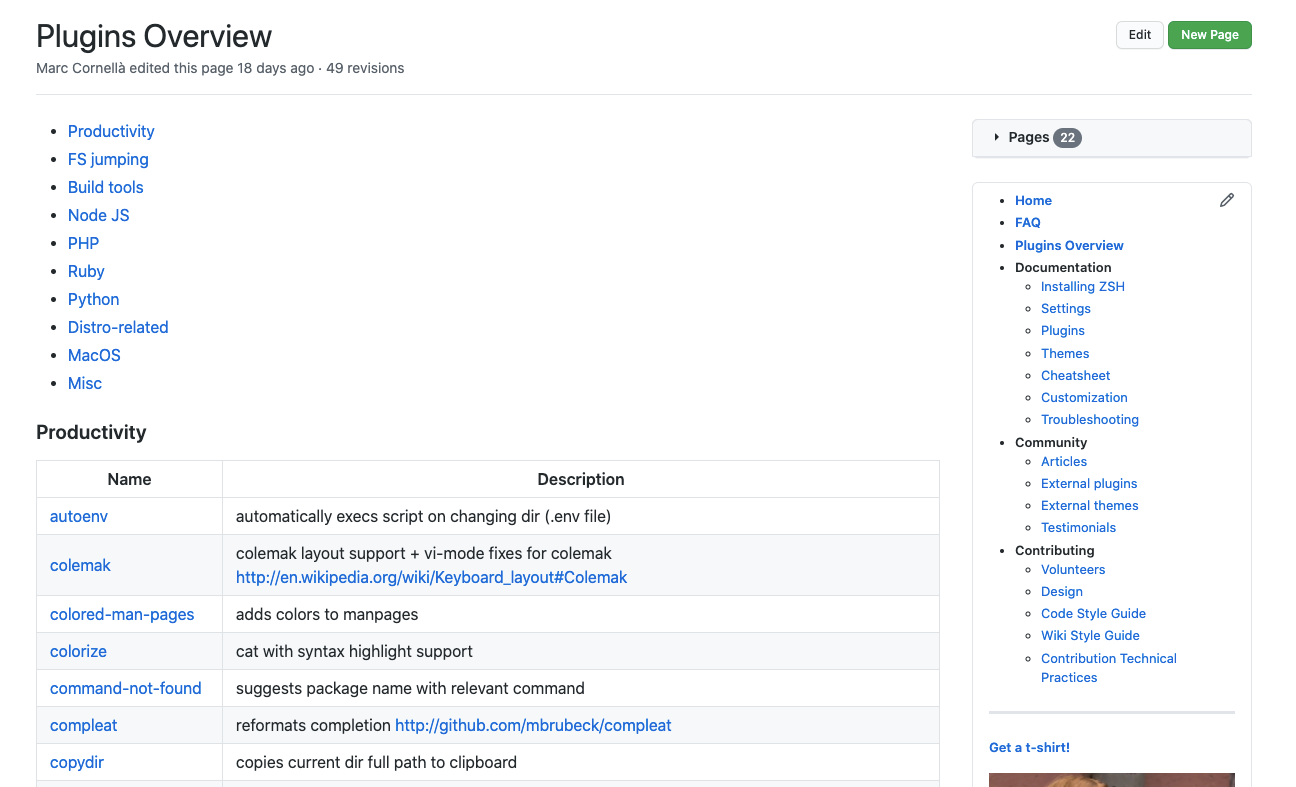Open the copydir plugin link
Image resolution: width=1296 pixels, height=787 pixels.
tap(77, 762)
